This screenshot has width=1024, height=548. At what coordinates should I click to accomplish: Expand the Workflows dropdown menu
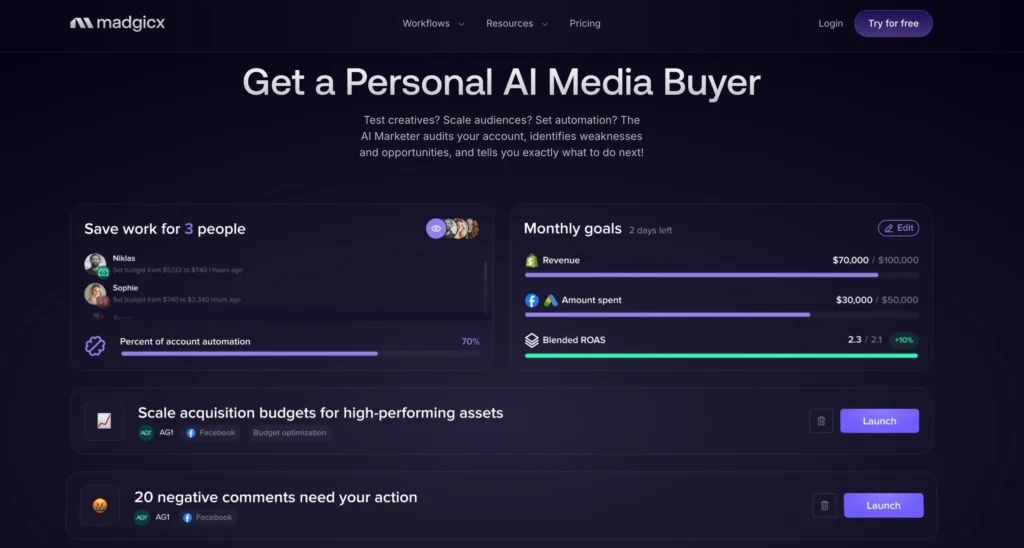pyautogui.click(x=433, y=23)
